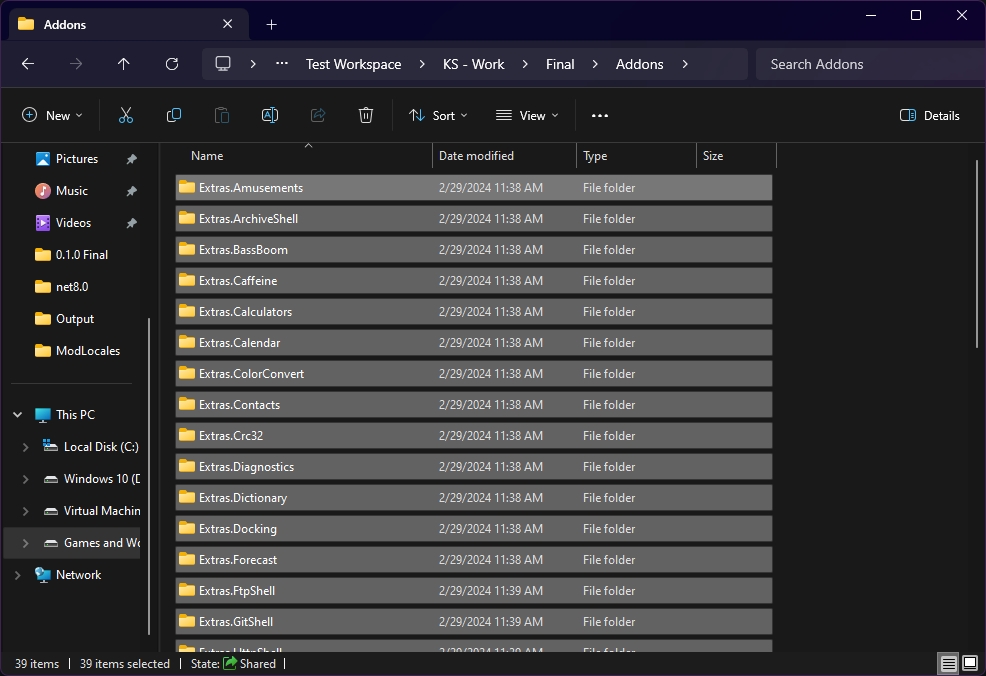Go up one folder level with Up arrow
Image resolution: width=986 pixels, height=676 pixels.
[x=124, y=64]
